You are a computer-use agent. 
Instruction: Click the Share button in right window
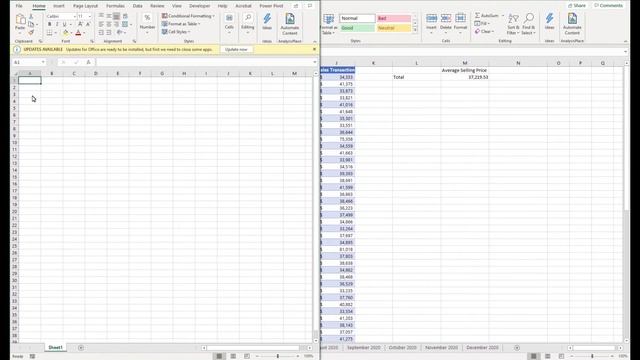click(x=577, y=6)
